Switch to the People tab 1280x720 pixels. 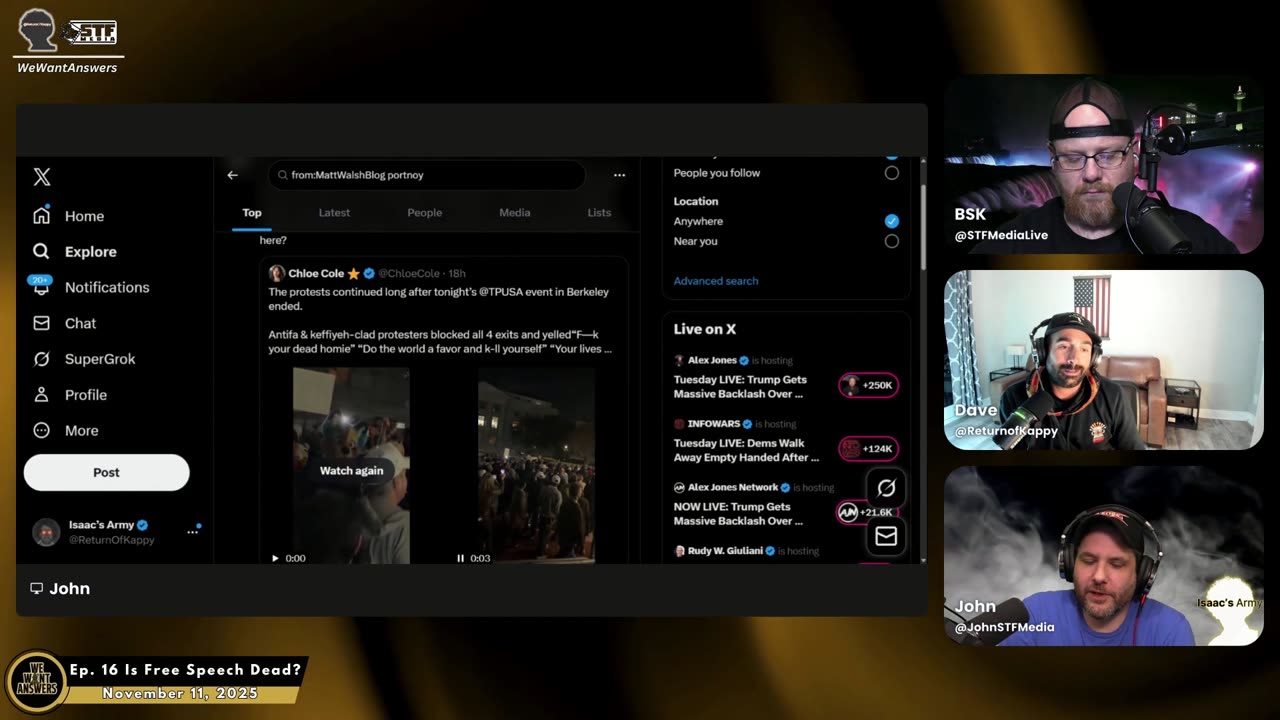[424, 213]
